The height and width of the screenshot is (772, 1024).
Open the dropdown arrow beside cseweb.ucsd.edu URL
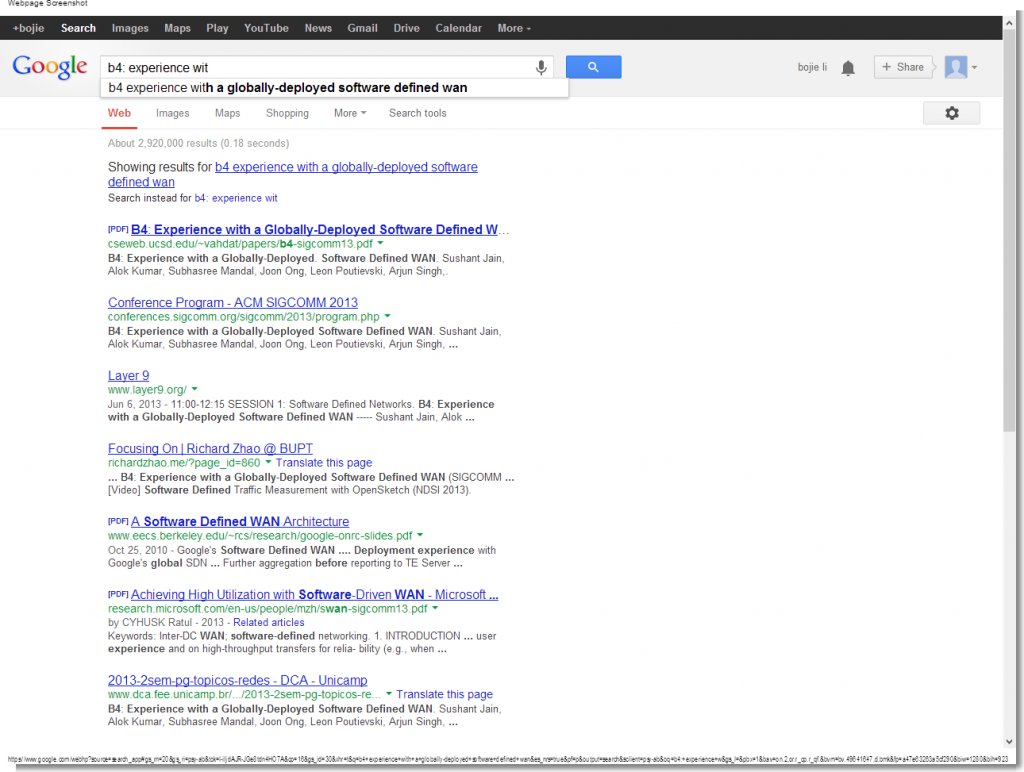point(380,243)
